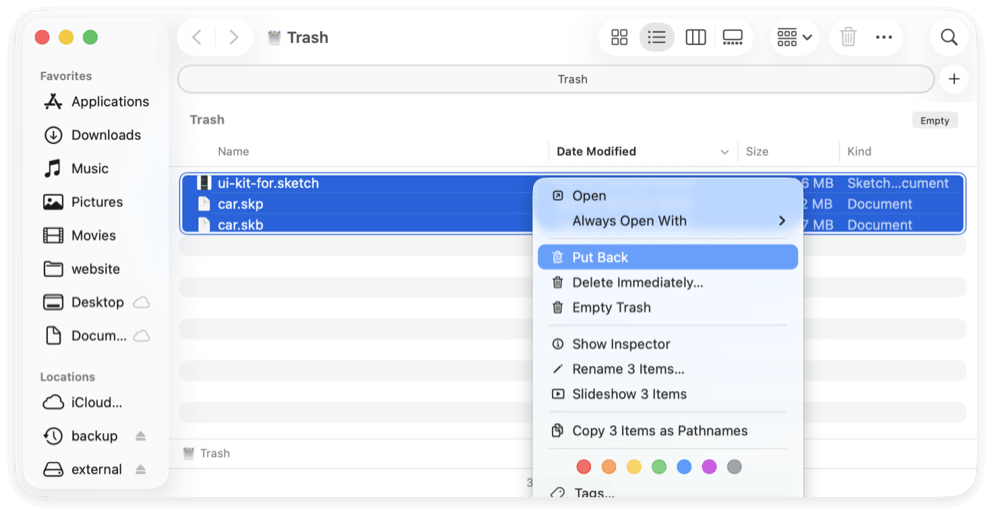
Task: Click Trash in the path bar
Action: (x=207, y=453)
